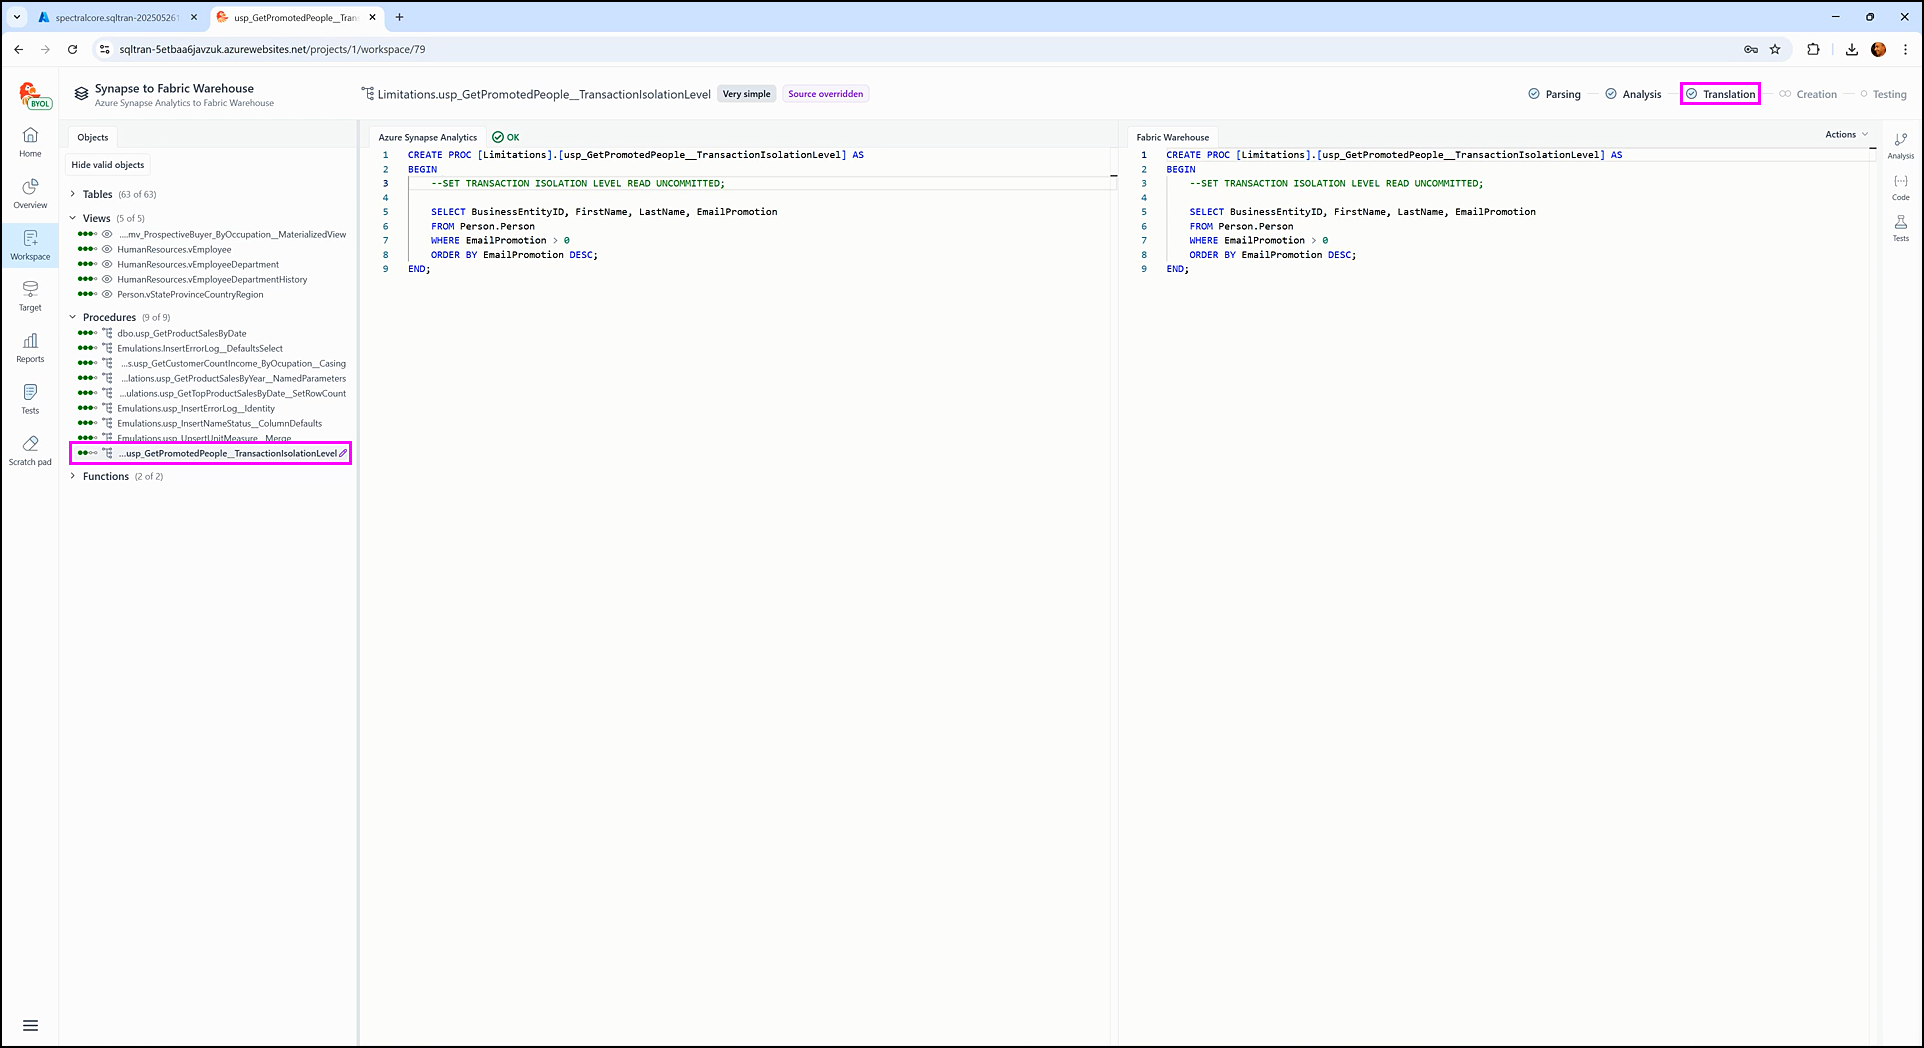Image resolution: width=1924 pixels, height=1048 pixels.
Task: Switch to the Azure Synapse Analytics tab
Action: pyautogui.click(x=427, y=138)
